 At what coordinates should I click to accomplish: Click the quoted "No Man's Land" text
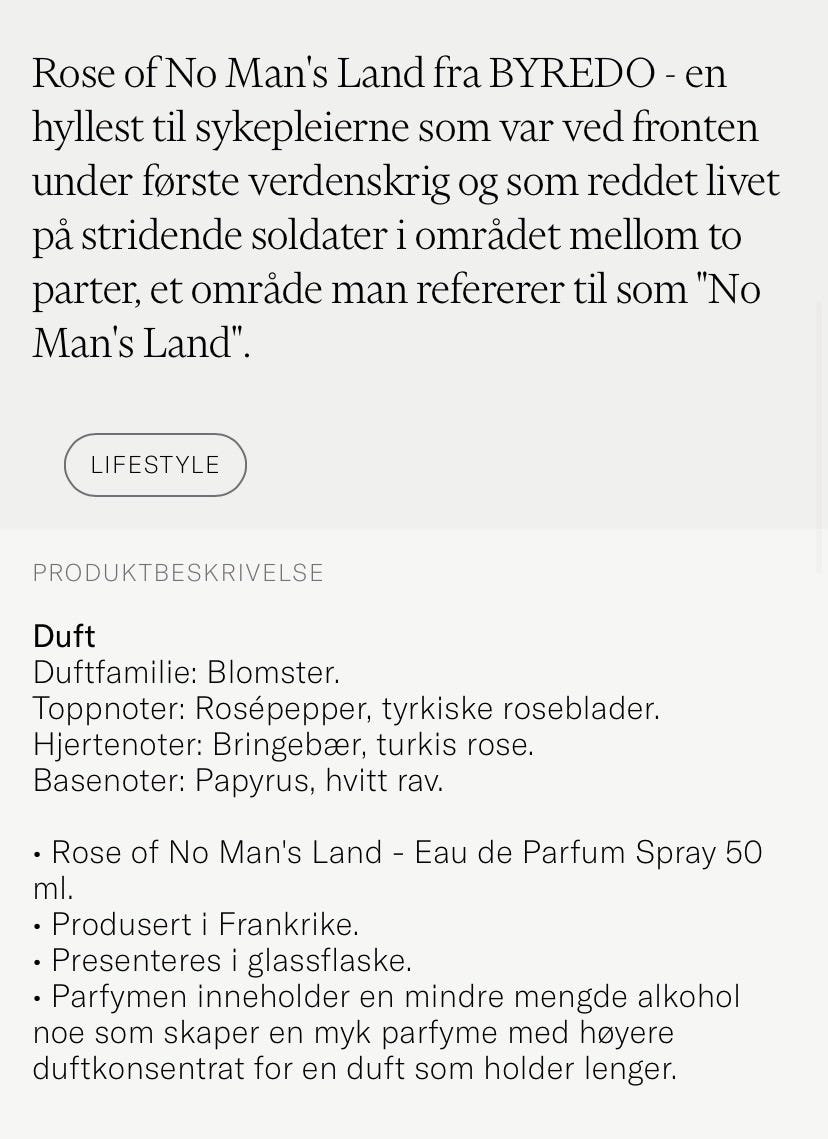[x=397, y=315]
